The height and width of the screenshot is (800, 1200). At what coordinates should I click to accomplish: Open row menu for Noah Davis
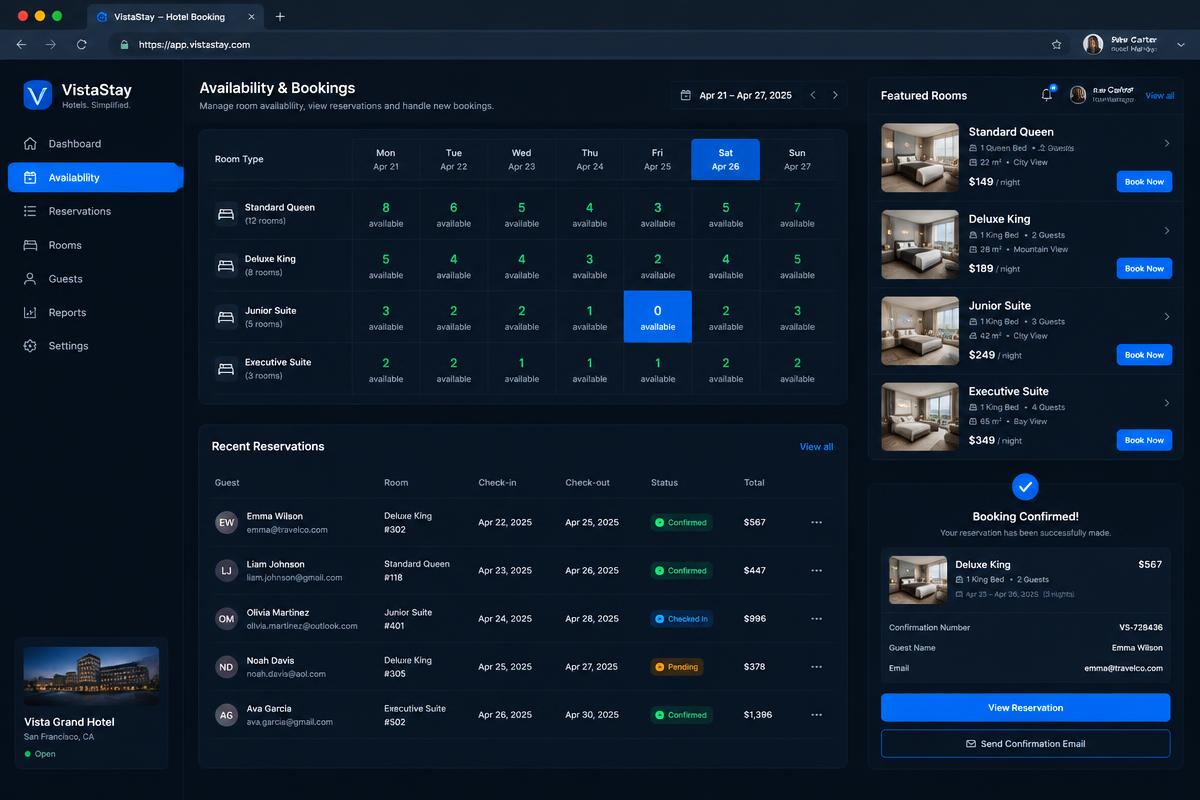816,666
